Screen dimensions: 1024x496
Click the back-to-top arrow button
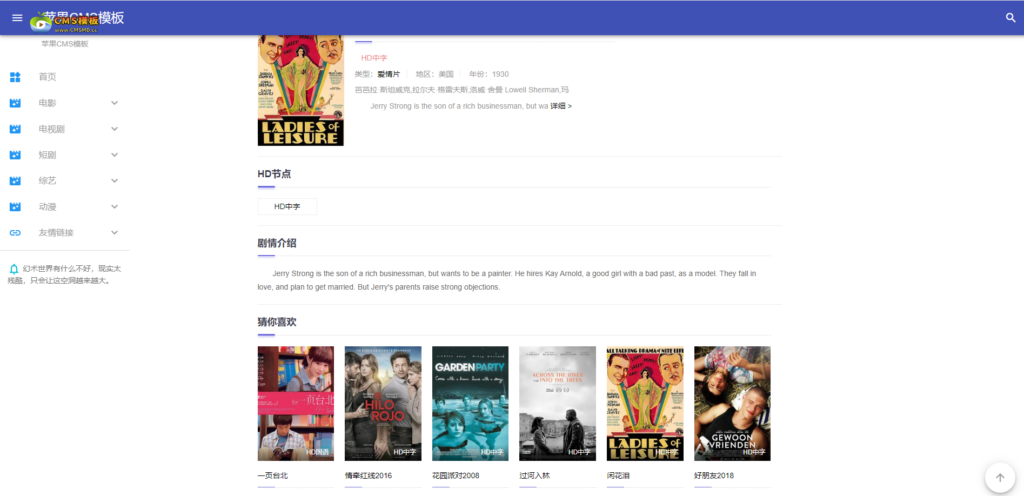pos(1000,478)
